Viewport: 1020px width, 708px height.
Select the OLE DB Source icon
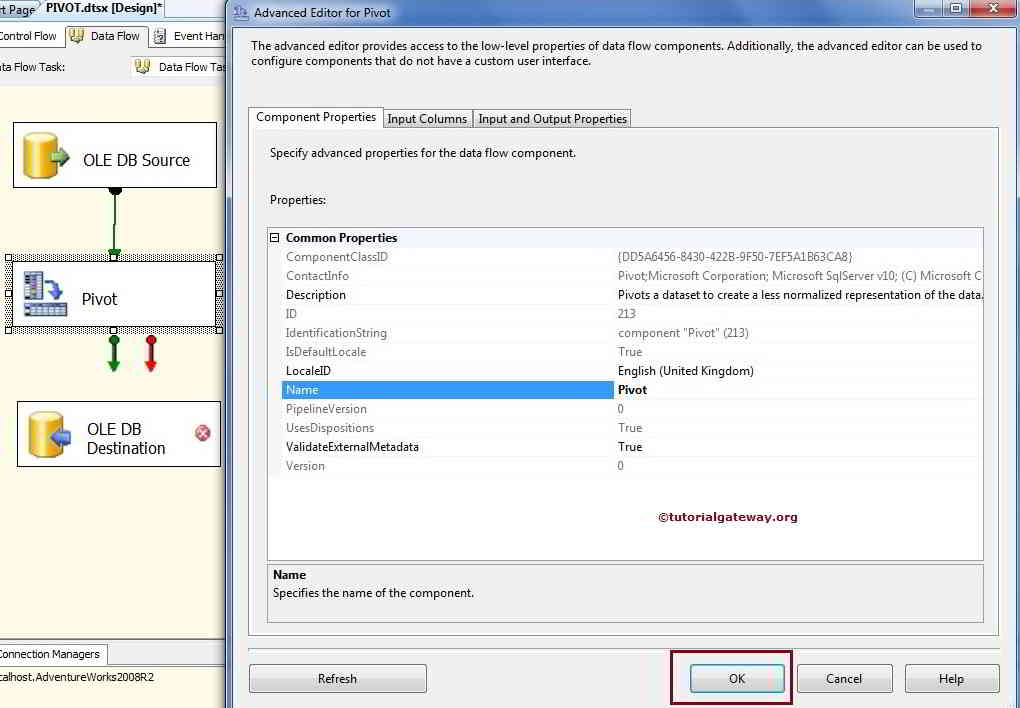coord(42,154)
